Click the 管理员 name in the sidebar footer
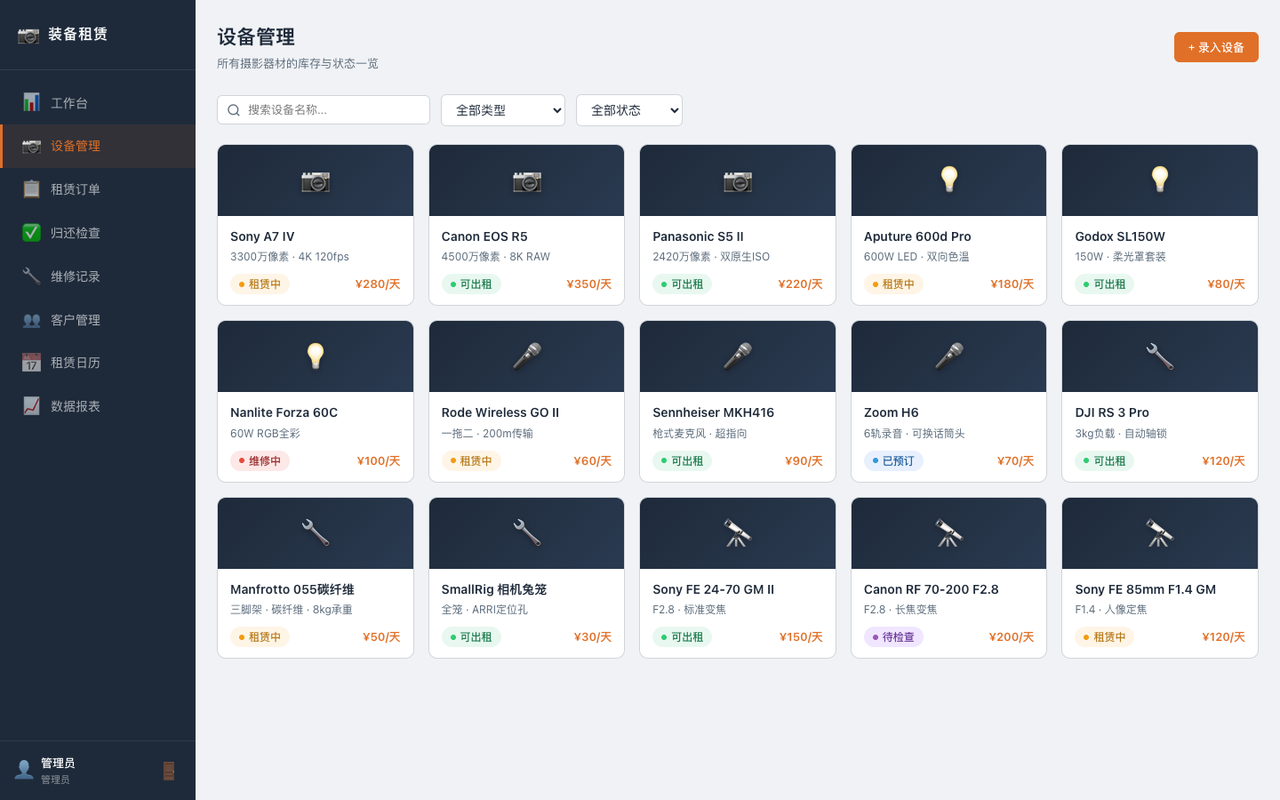 (58, 763)
